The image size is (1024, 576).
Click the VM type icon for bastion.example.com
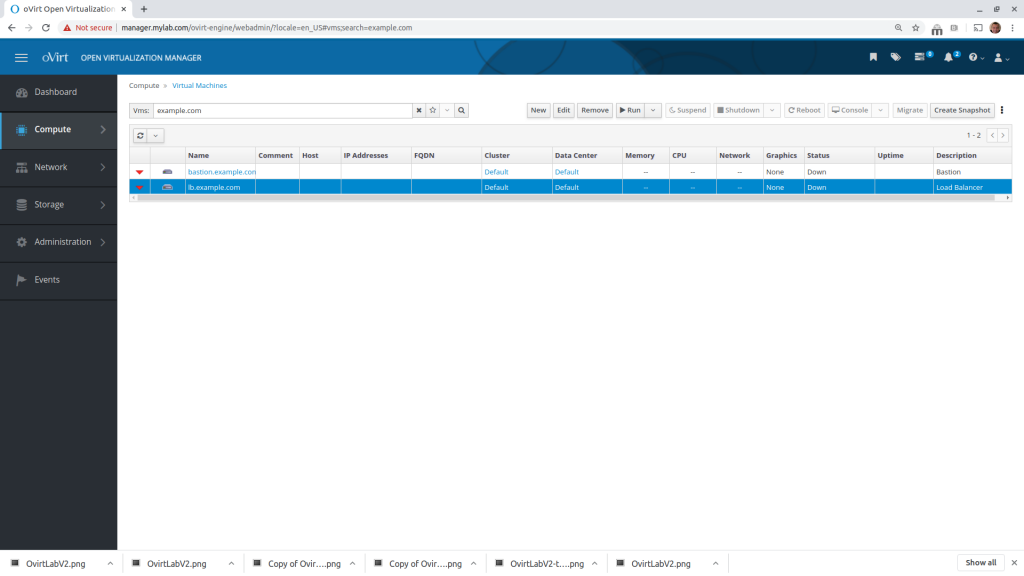coord(167,172)
